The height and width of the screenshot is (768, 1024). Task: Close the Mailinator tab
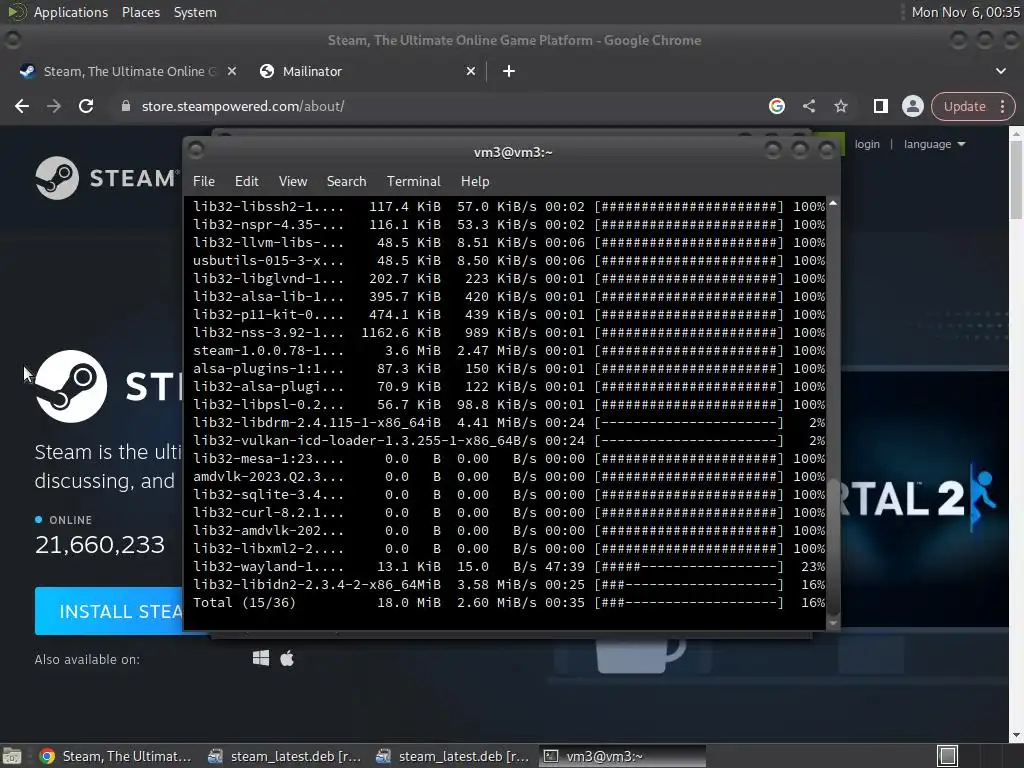(x=470, y=71)
